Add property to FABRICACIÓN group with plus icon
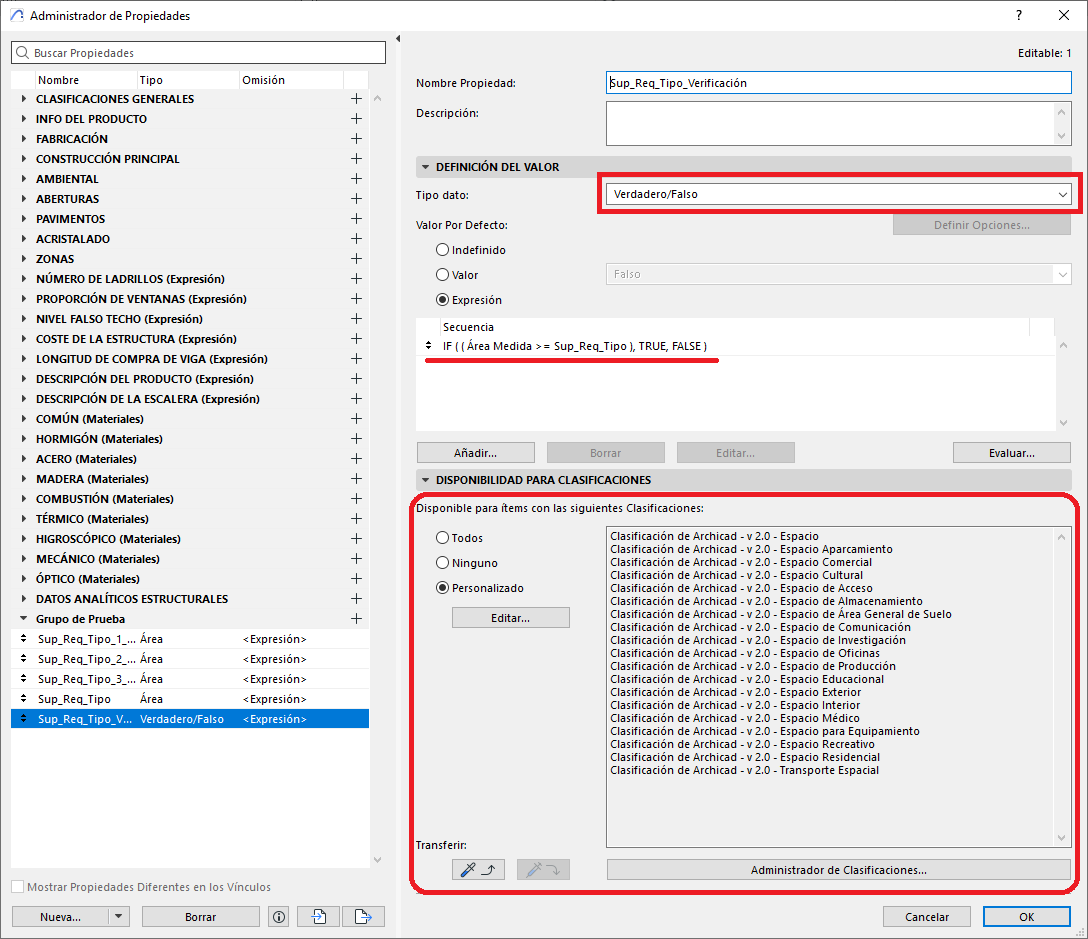1088x939 pixels. point(356,139)
